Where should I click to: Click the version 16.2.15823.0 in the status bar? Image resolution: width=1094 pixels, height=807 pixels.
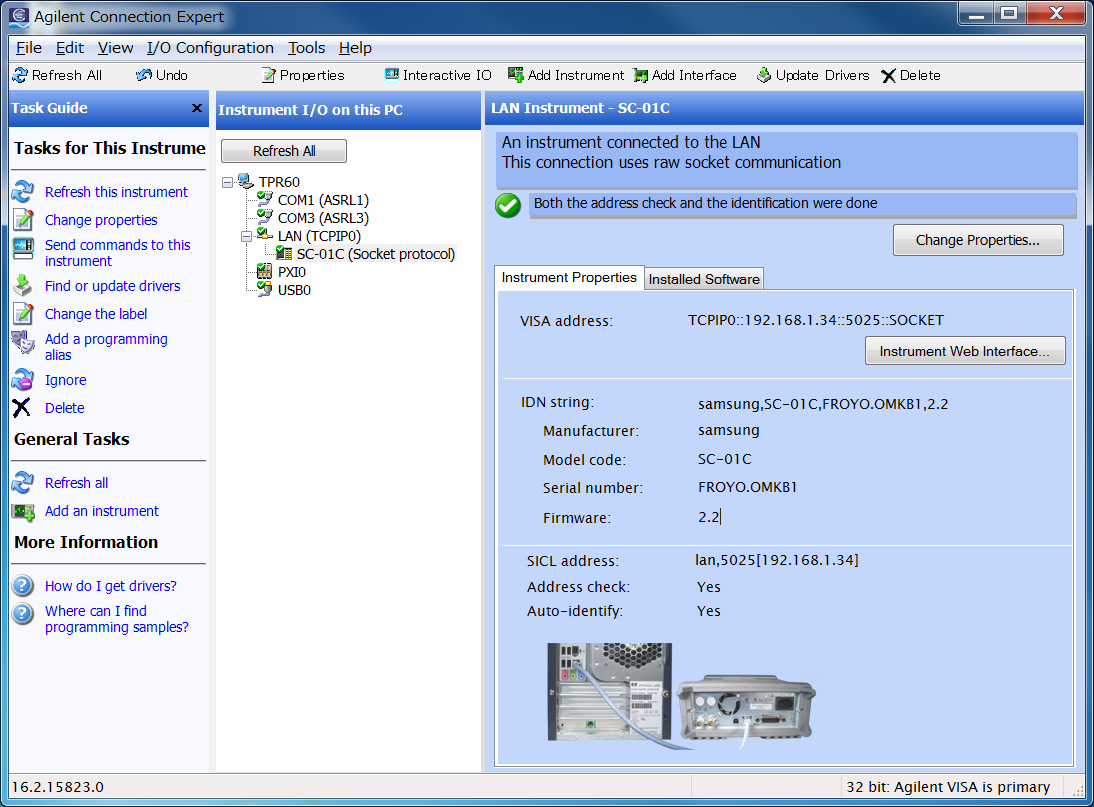coord(58,787)
